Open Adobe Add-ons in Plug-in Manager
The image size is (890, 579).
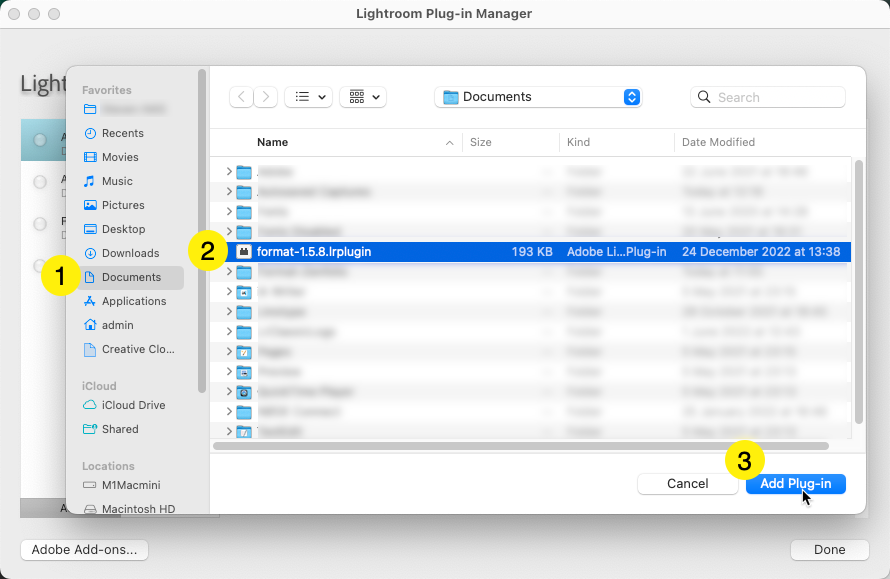pos(84,549)
